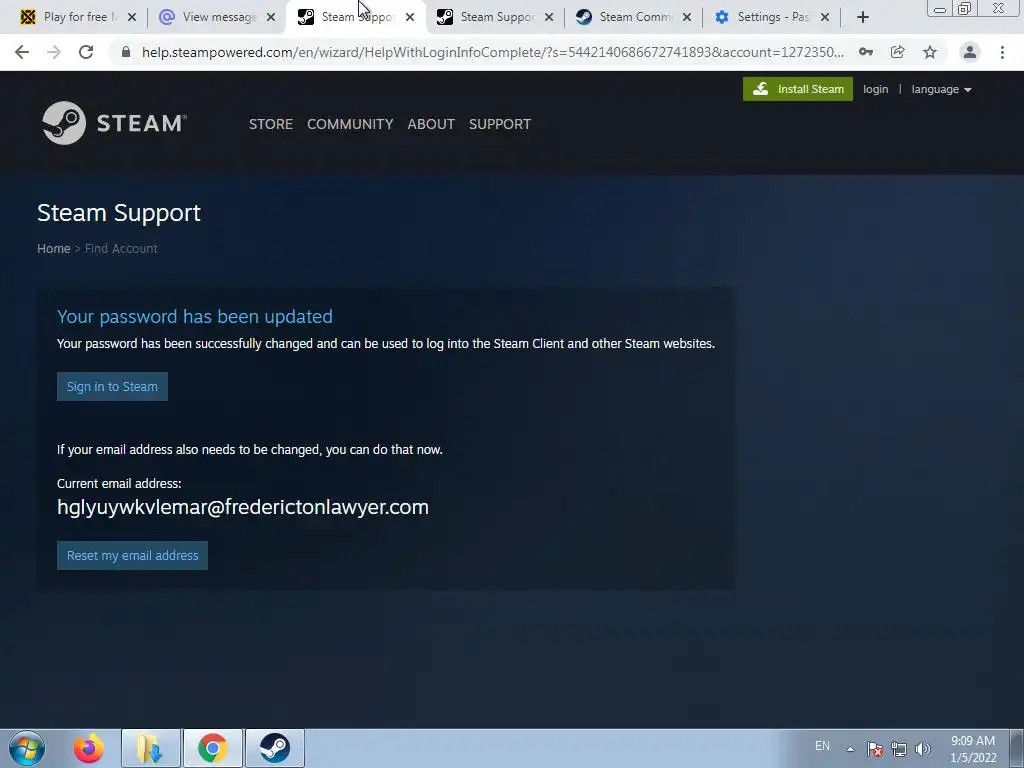Click the login link
The width and height of the screenshot is (1024, 768).
875,89
